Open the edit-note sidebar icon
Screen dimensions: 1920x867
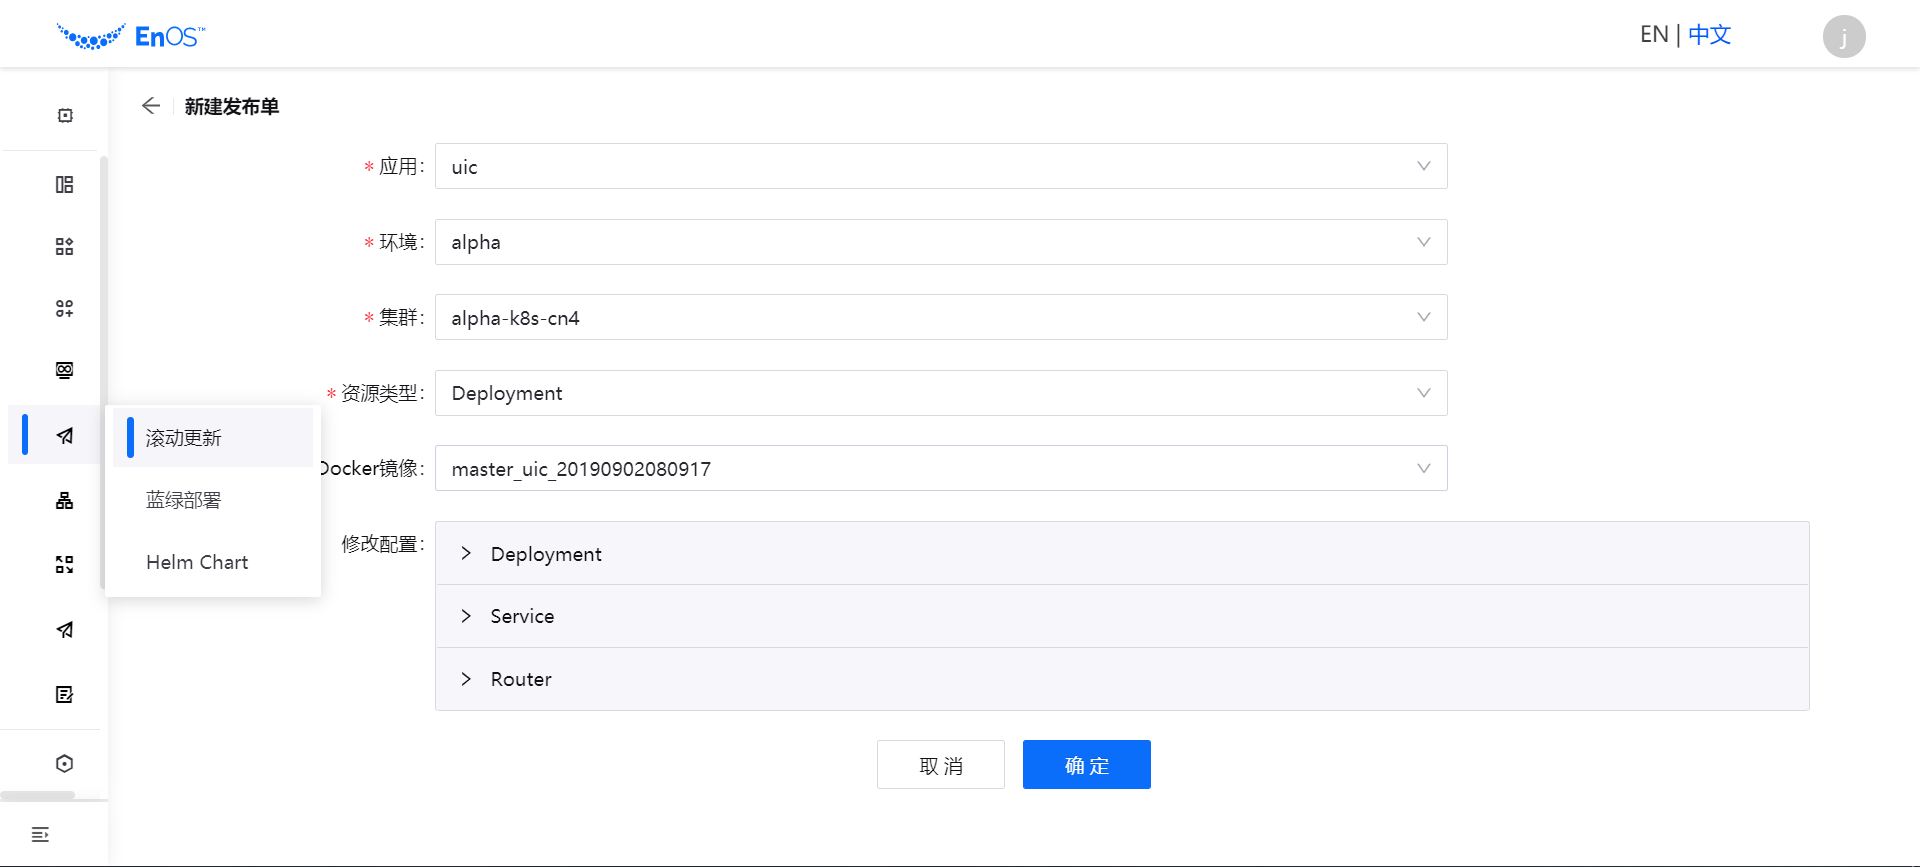point(65,694)
